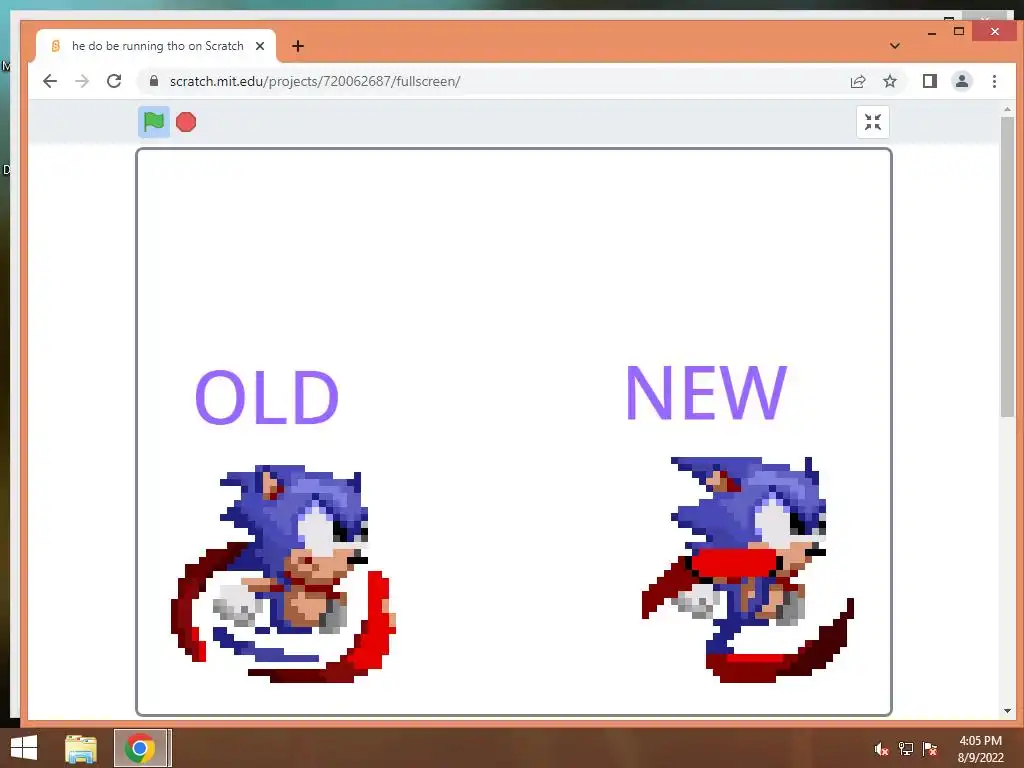
Task: Share this page using the share icon
Action: [857, 81]
